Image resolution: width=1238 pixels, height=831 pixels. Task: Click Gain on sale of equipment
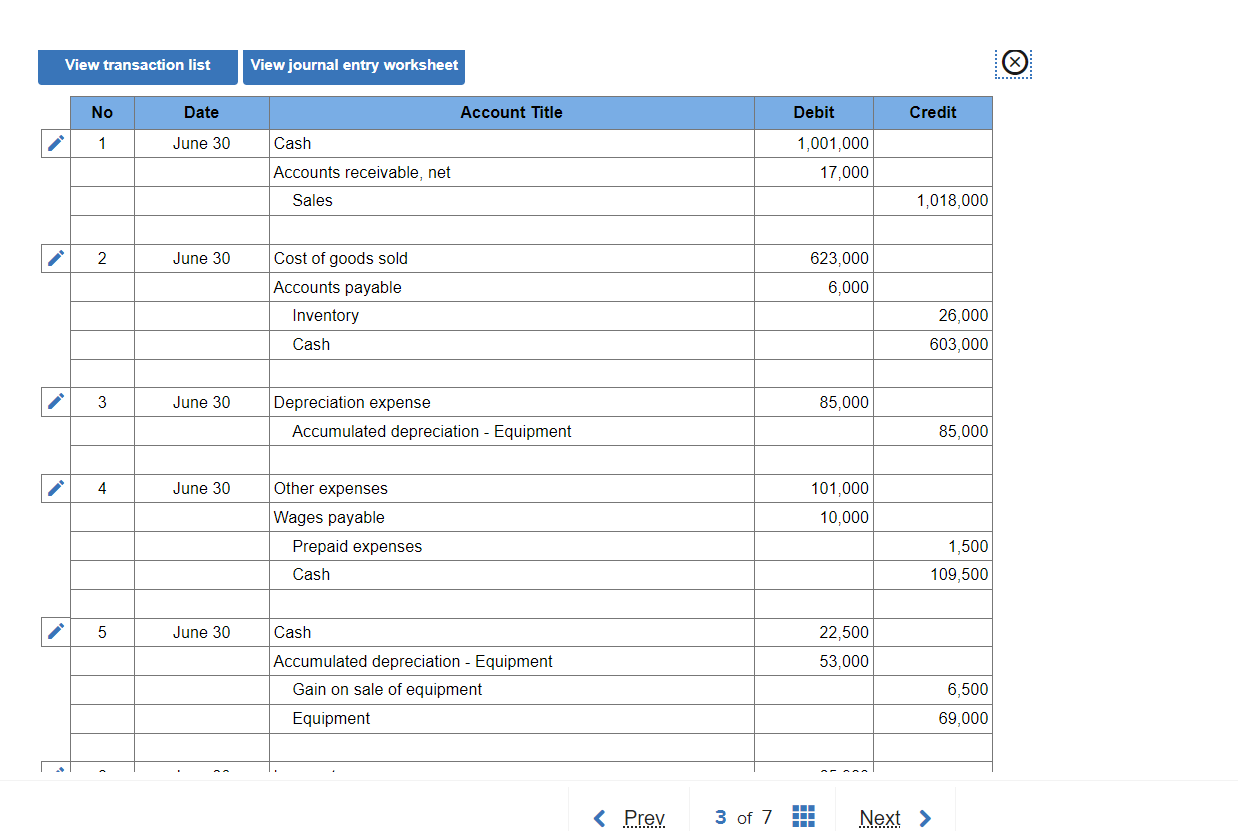[387, 690]
